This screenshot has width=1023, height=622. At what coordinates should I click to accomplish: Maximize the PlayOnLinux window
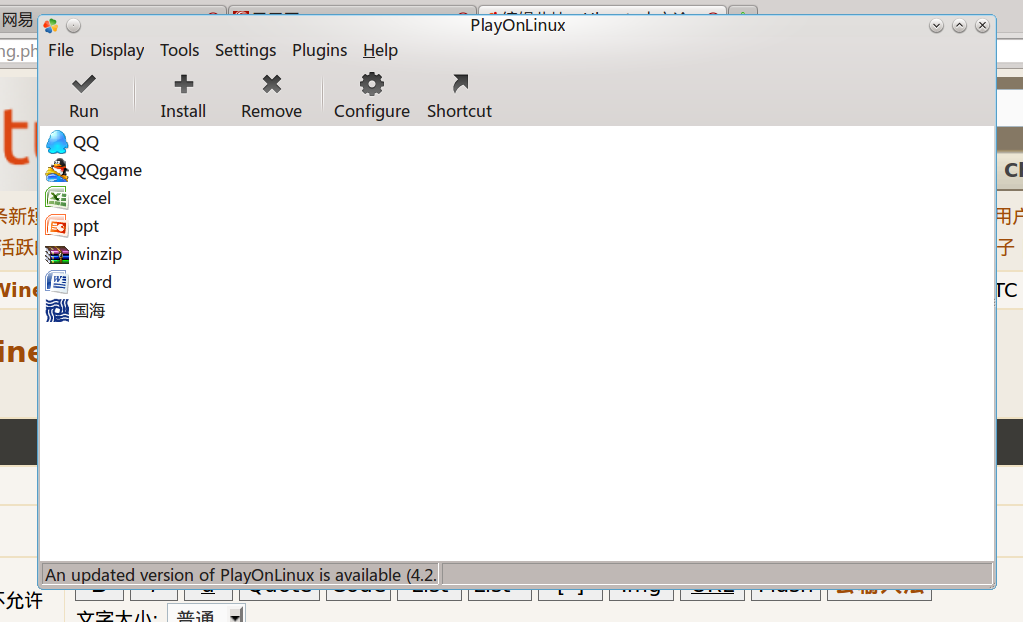(x=959, y=25)
